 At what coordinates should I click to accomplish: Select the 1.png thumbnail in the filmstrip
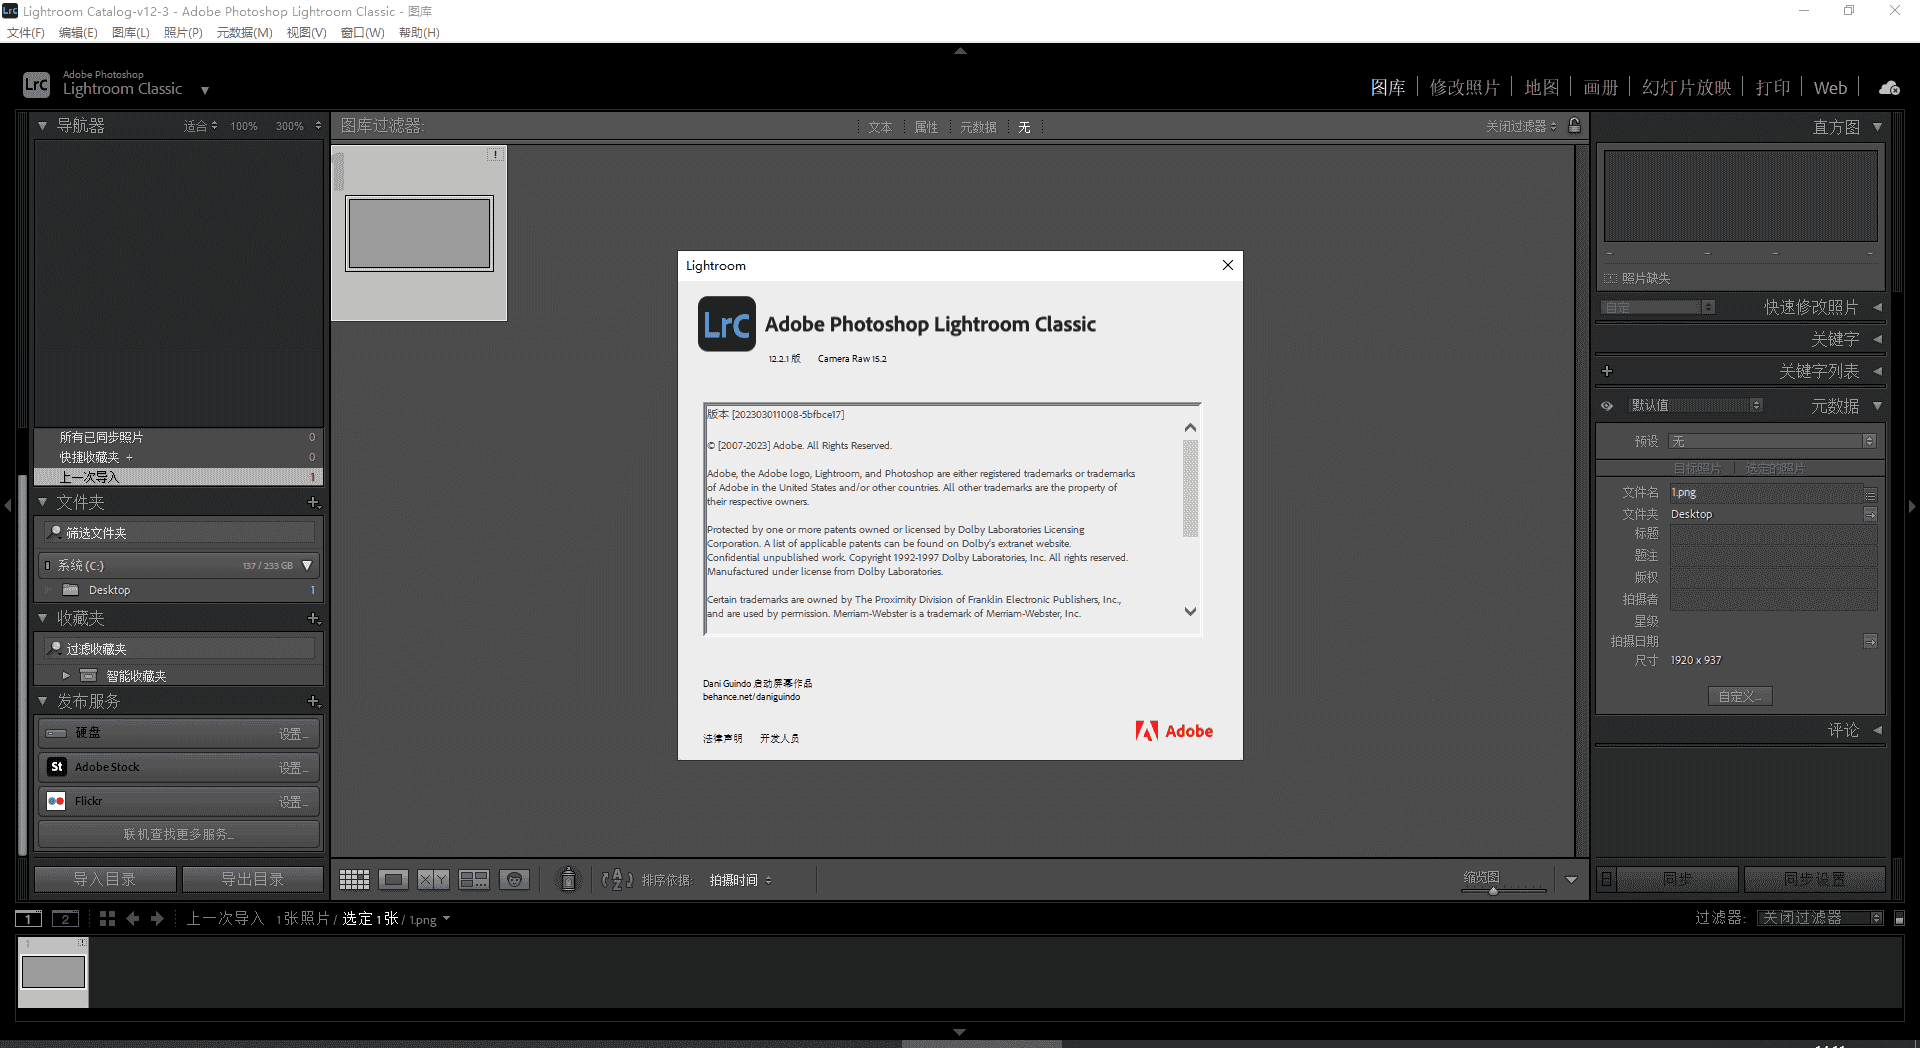point(53,970)
